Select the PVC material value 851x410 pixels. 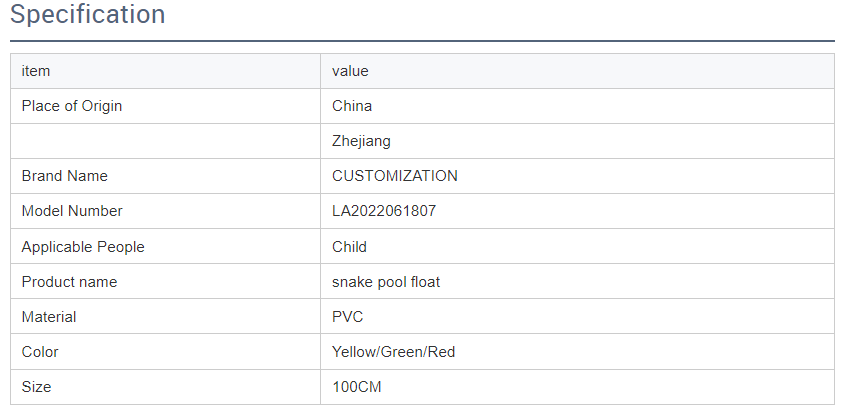348,317
